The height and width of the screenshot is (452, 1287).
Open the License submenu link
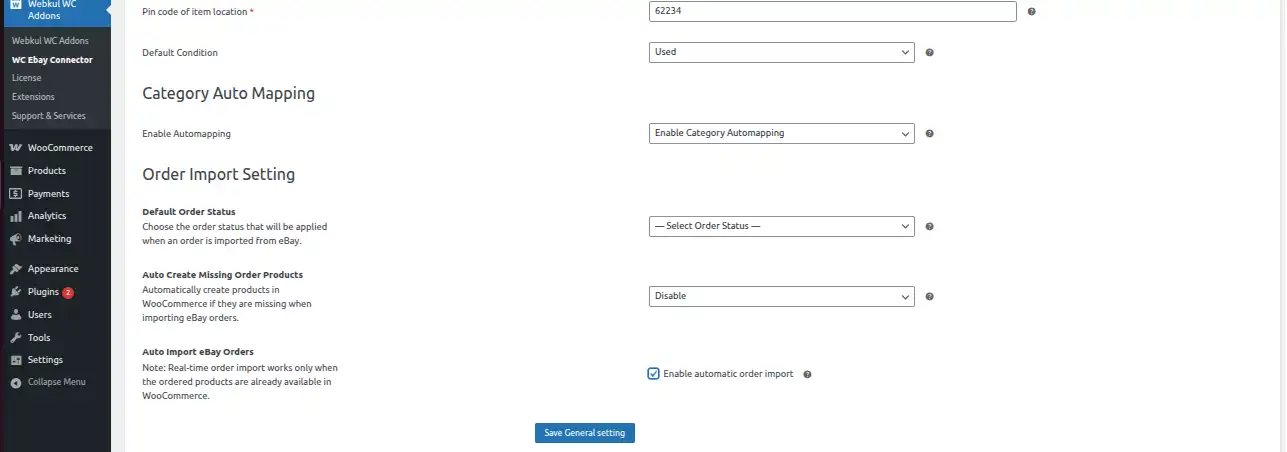point(26,78)
